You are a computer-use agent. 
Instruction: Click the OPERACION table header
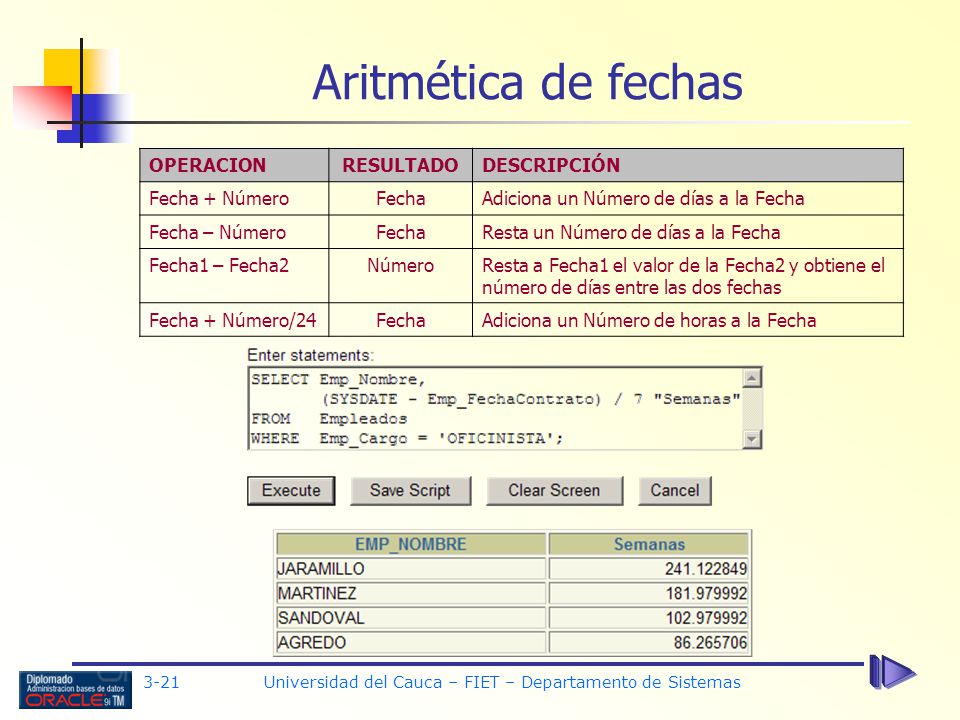pos(234,165)
